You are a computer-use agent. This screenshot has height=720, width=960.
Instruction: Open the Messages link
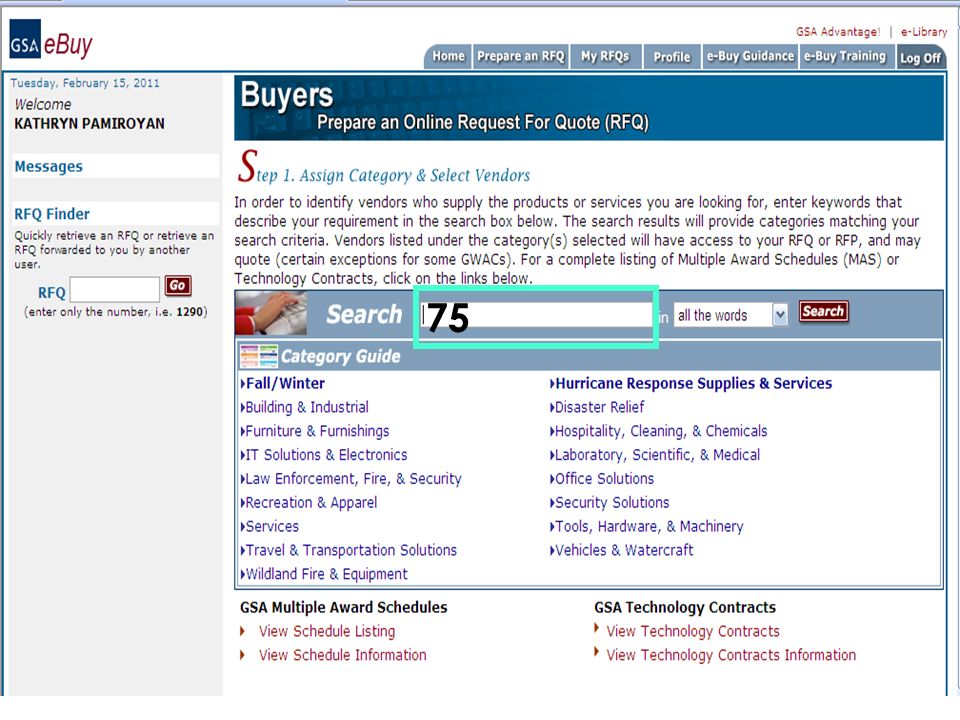pyautogui.click(x=48, y=167)
